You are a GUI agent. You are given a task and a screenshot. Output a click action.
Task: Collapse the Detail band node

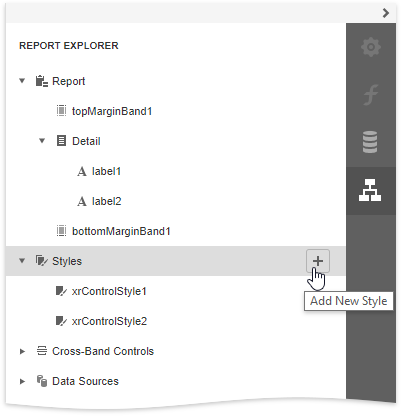42,141
